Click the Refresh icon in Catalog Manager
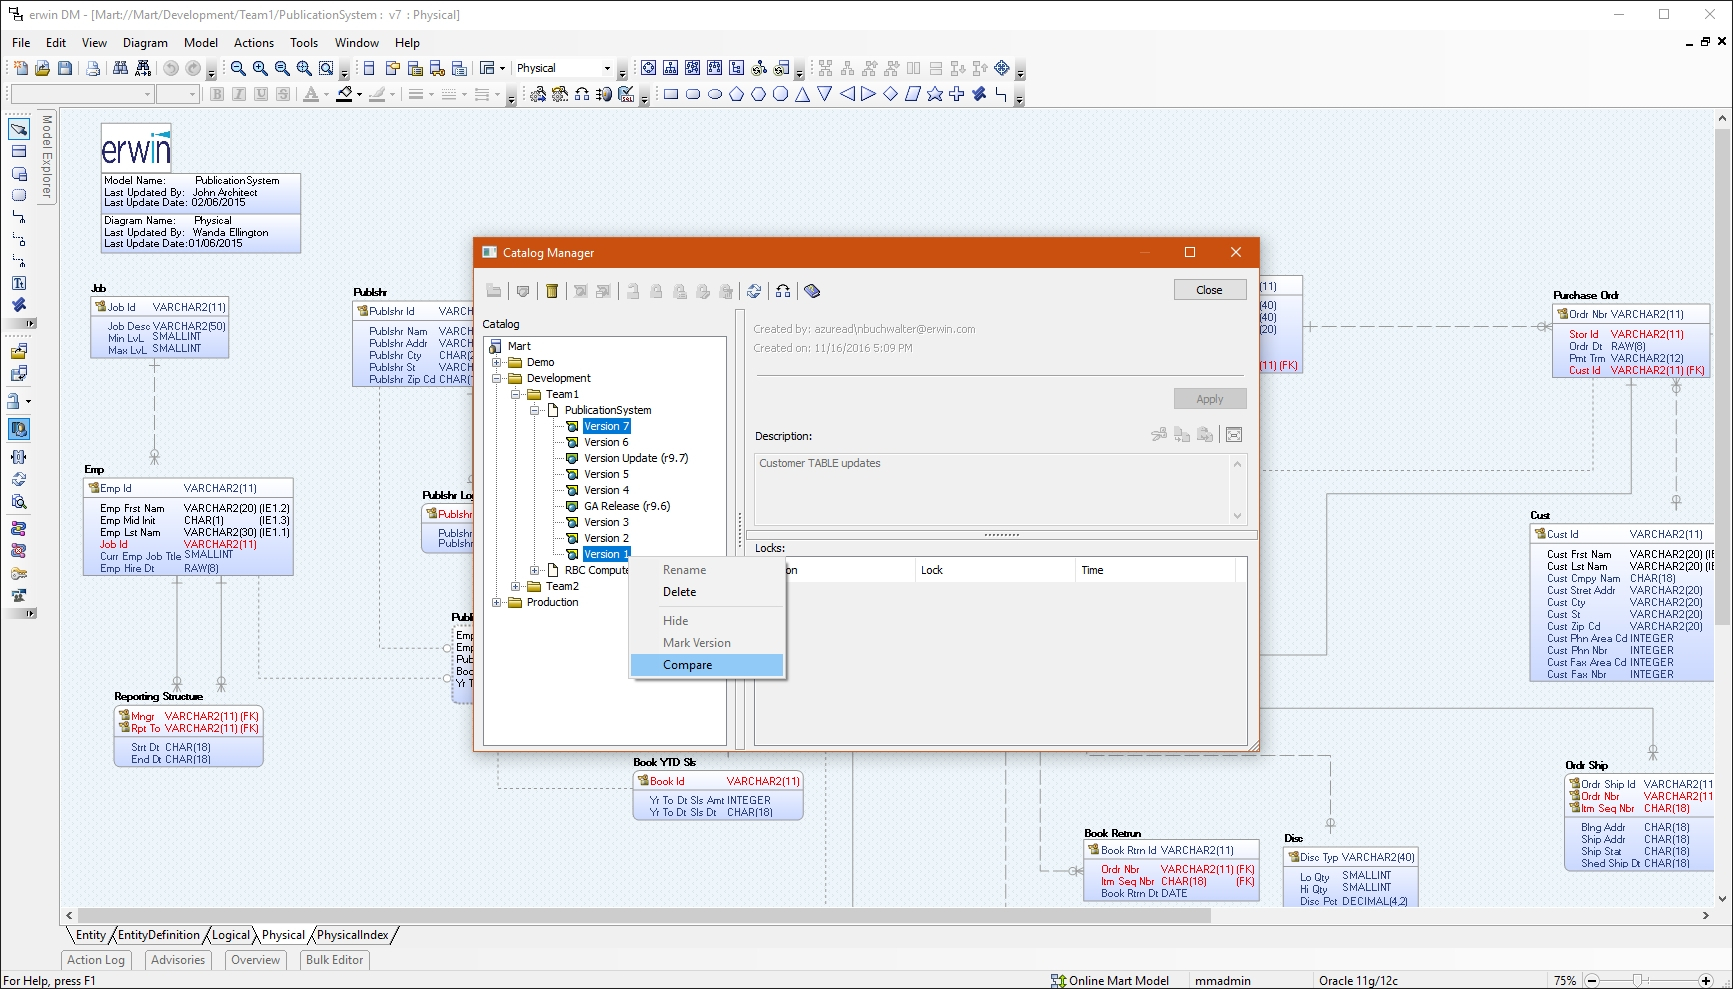The width and height of the screenshot is (1733, 989). 754,291
